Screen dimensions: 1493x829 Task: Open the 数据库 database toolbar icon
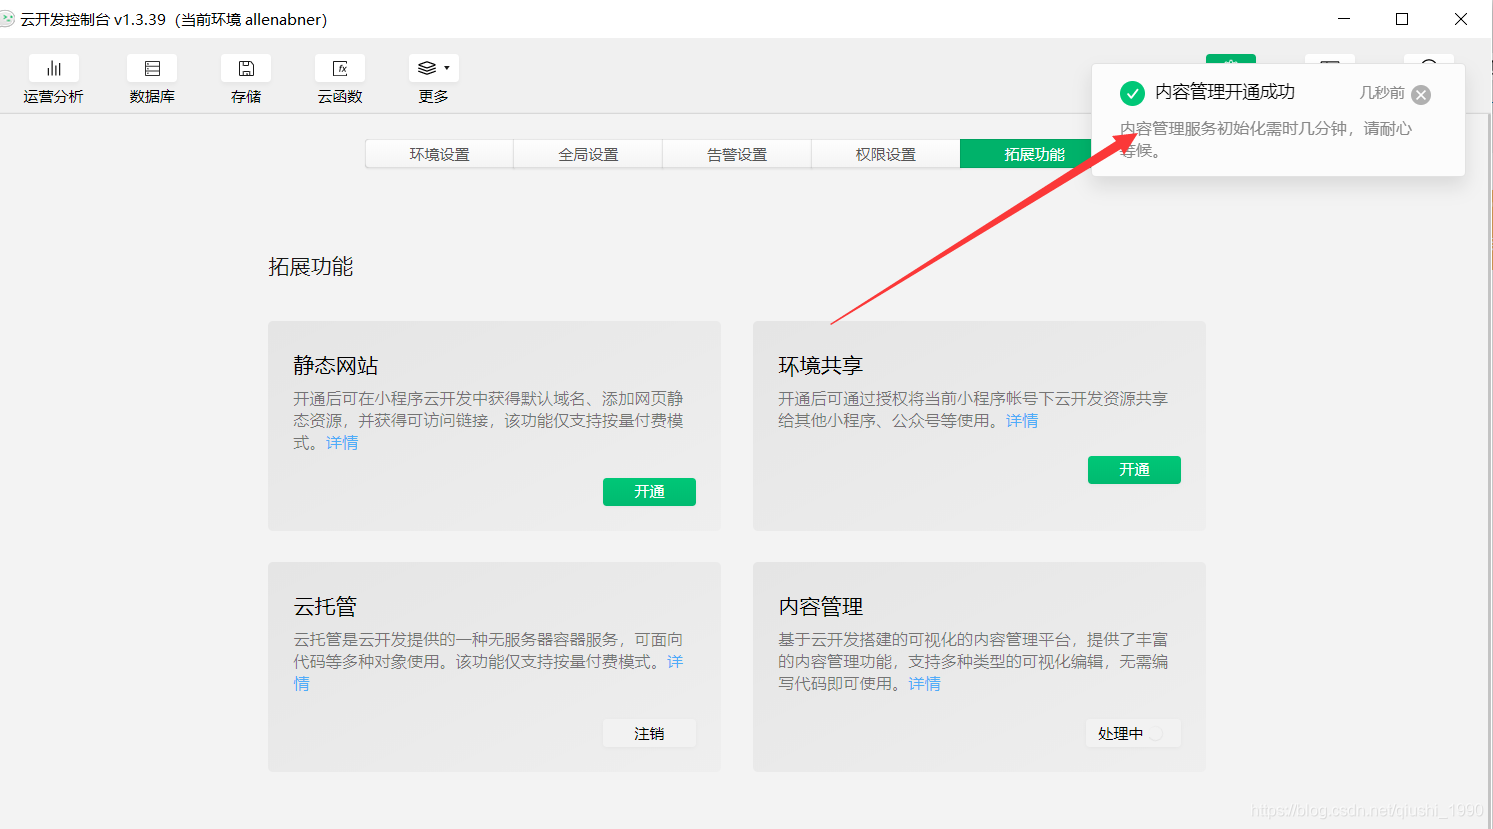pyautogui.click(x=152, y=69)
